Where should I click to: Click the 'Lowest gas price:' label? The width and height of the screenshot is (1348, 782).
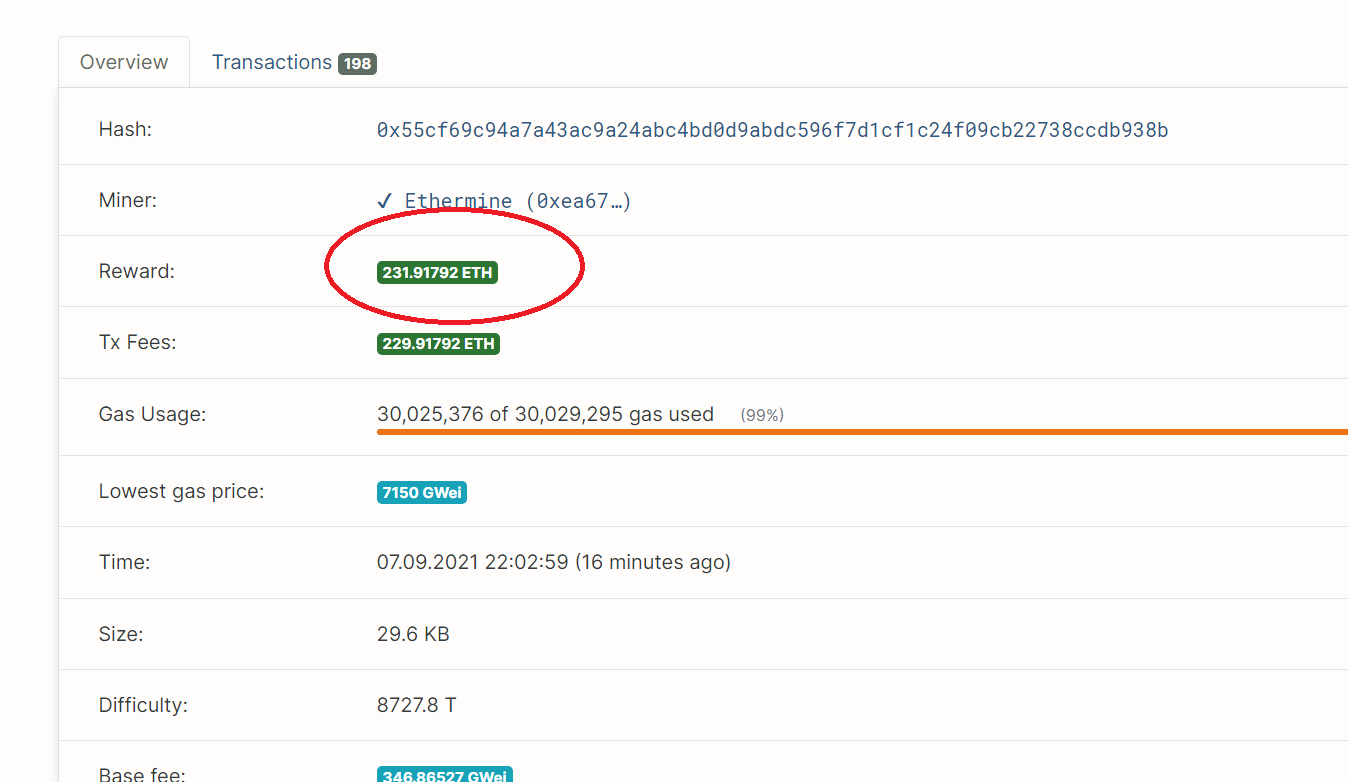181,491
